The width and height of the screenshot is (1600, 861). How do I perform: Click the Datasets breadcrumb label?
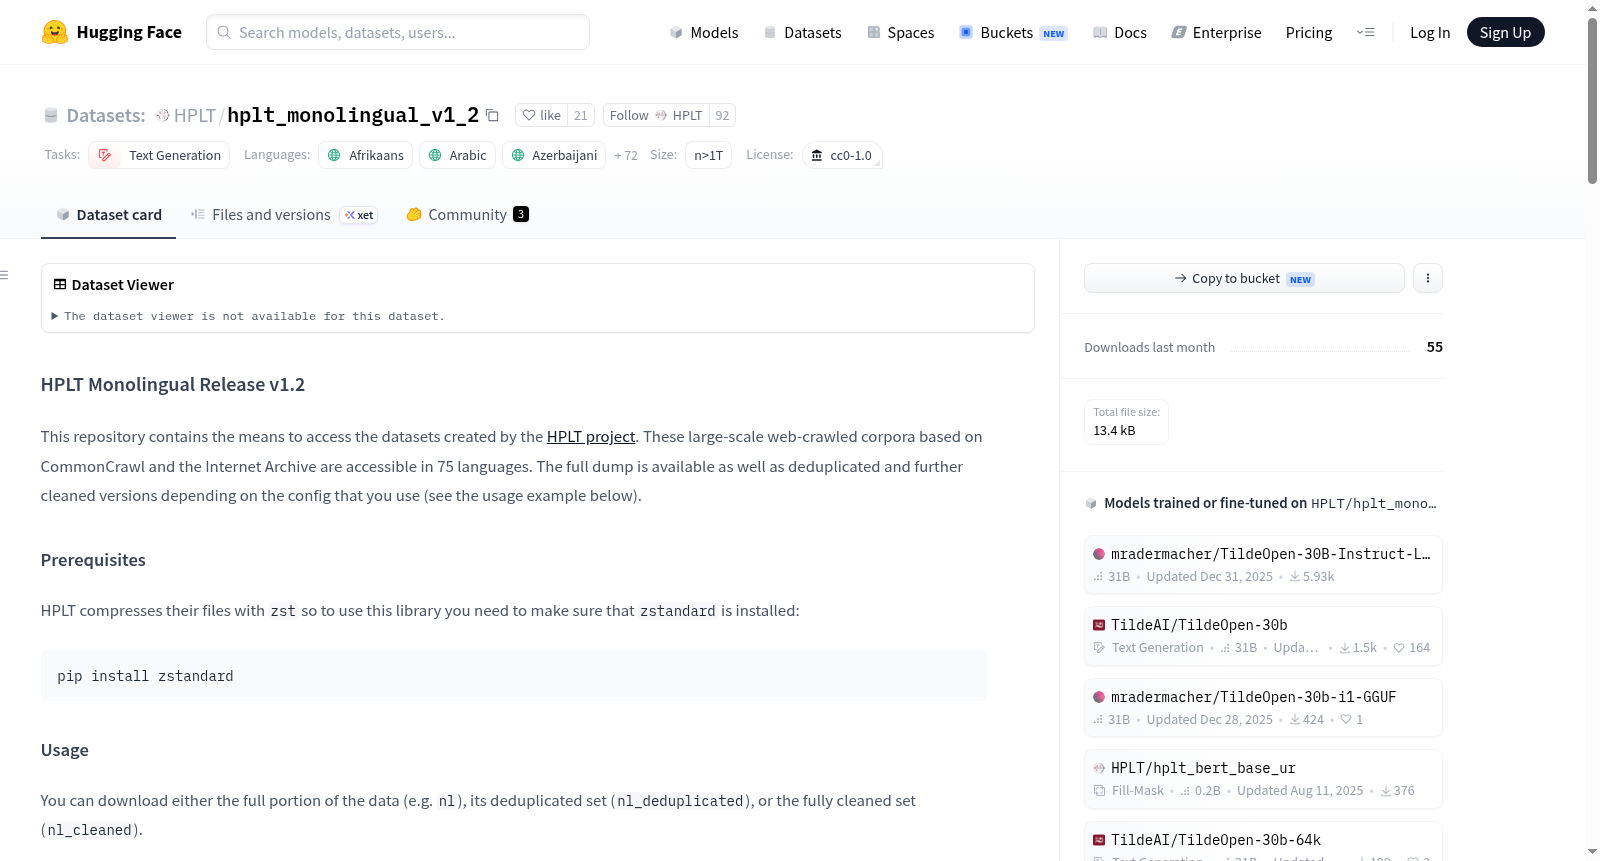pyautogui.click(x=106, y=115)
